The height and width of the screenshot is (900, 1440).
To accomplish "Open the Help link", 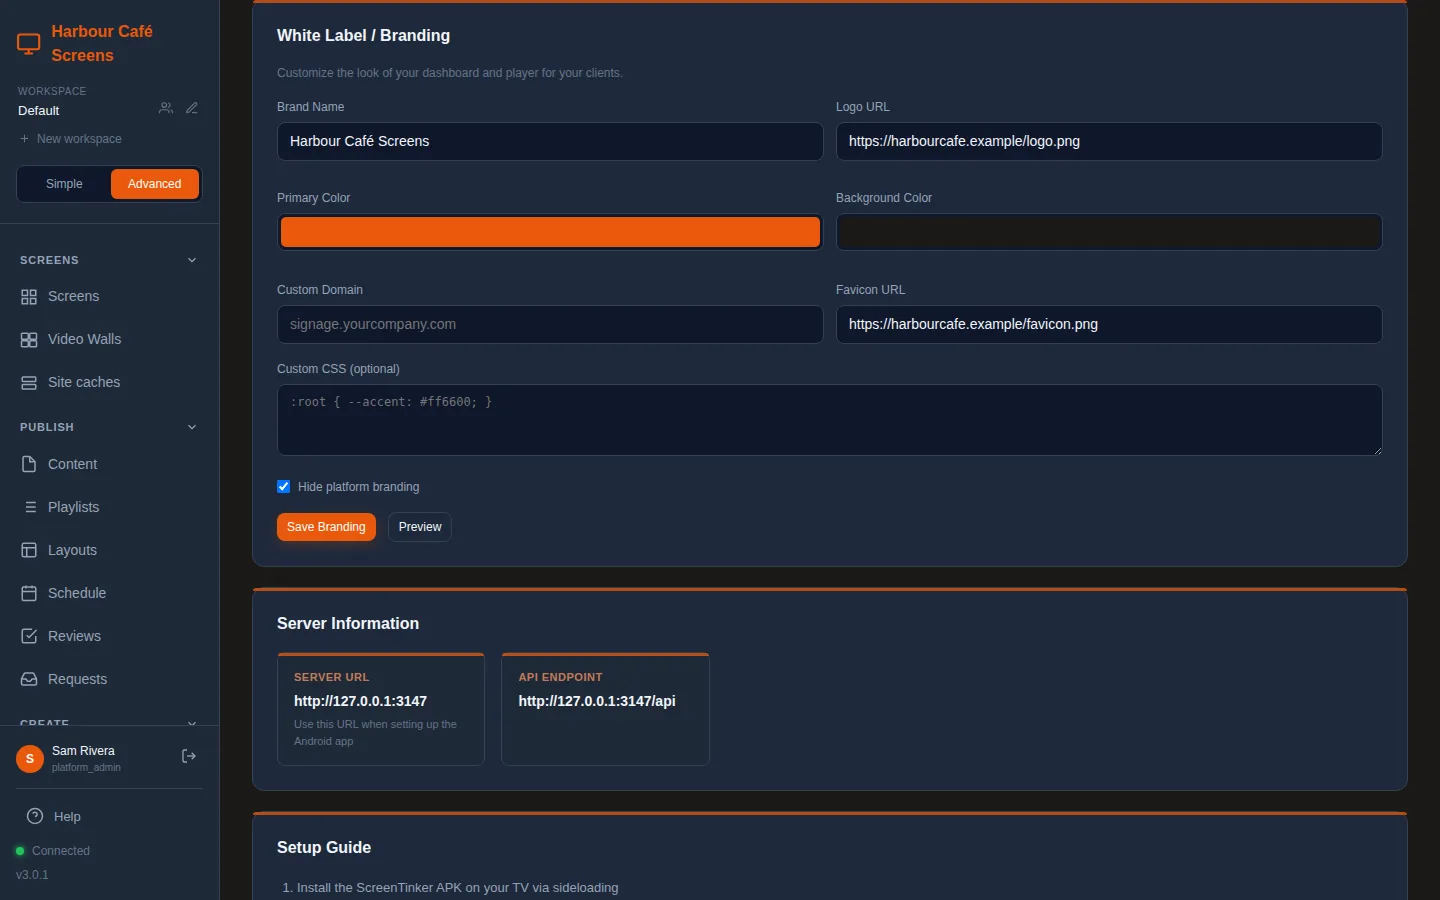I will coord(67,817).
